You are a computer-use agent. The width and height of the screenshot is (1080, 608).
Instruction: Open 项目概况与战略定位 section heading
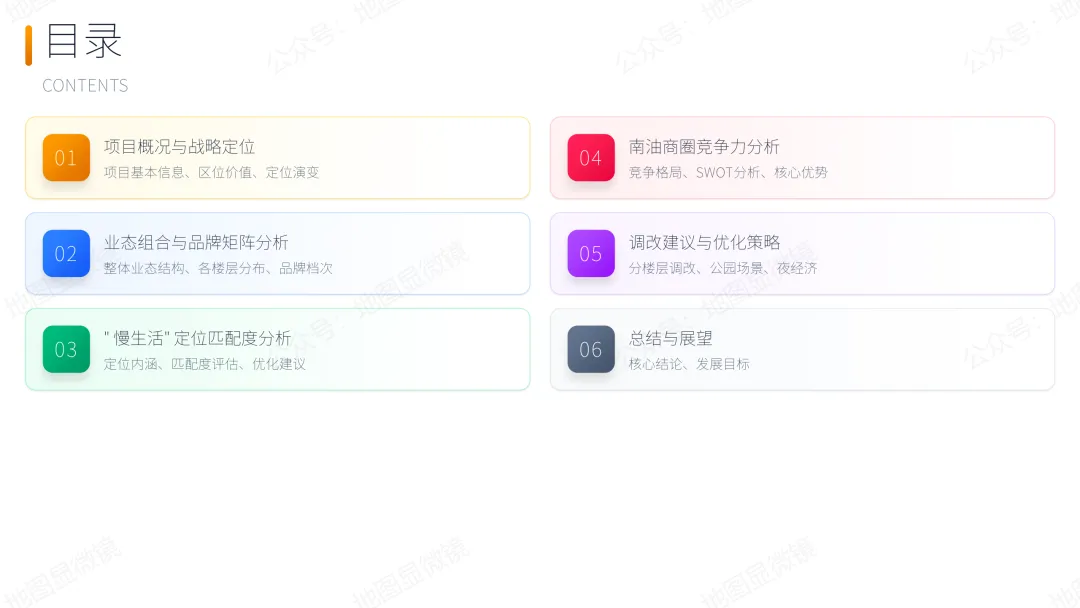[x=179, y=147]
